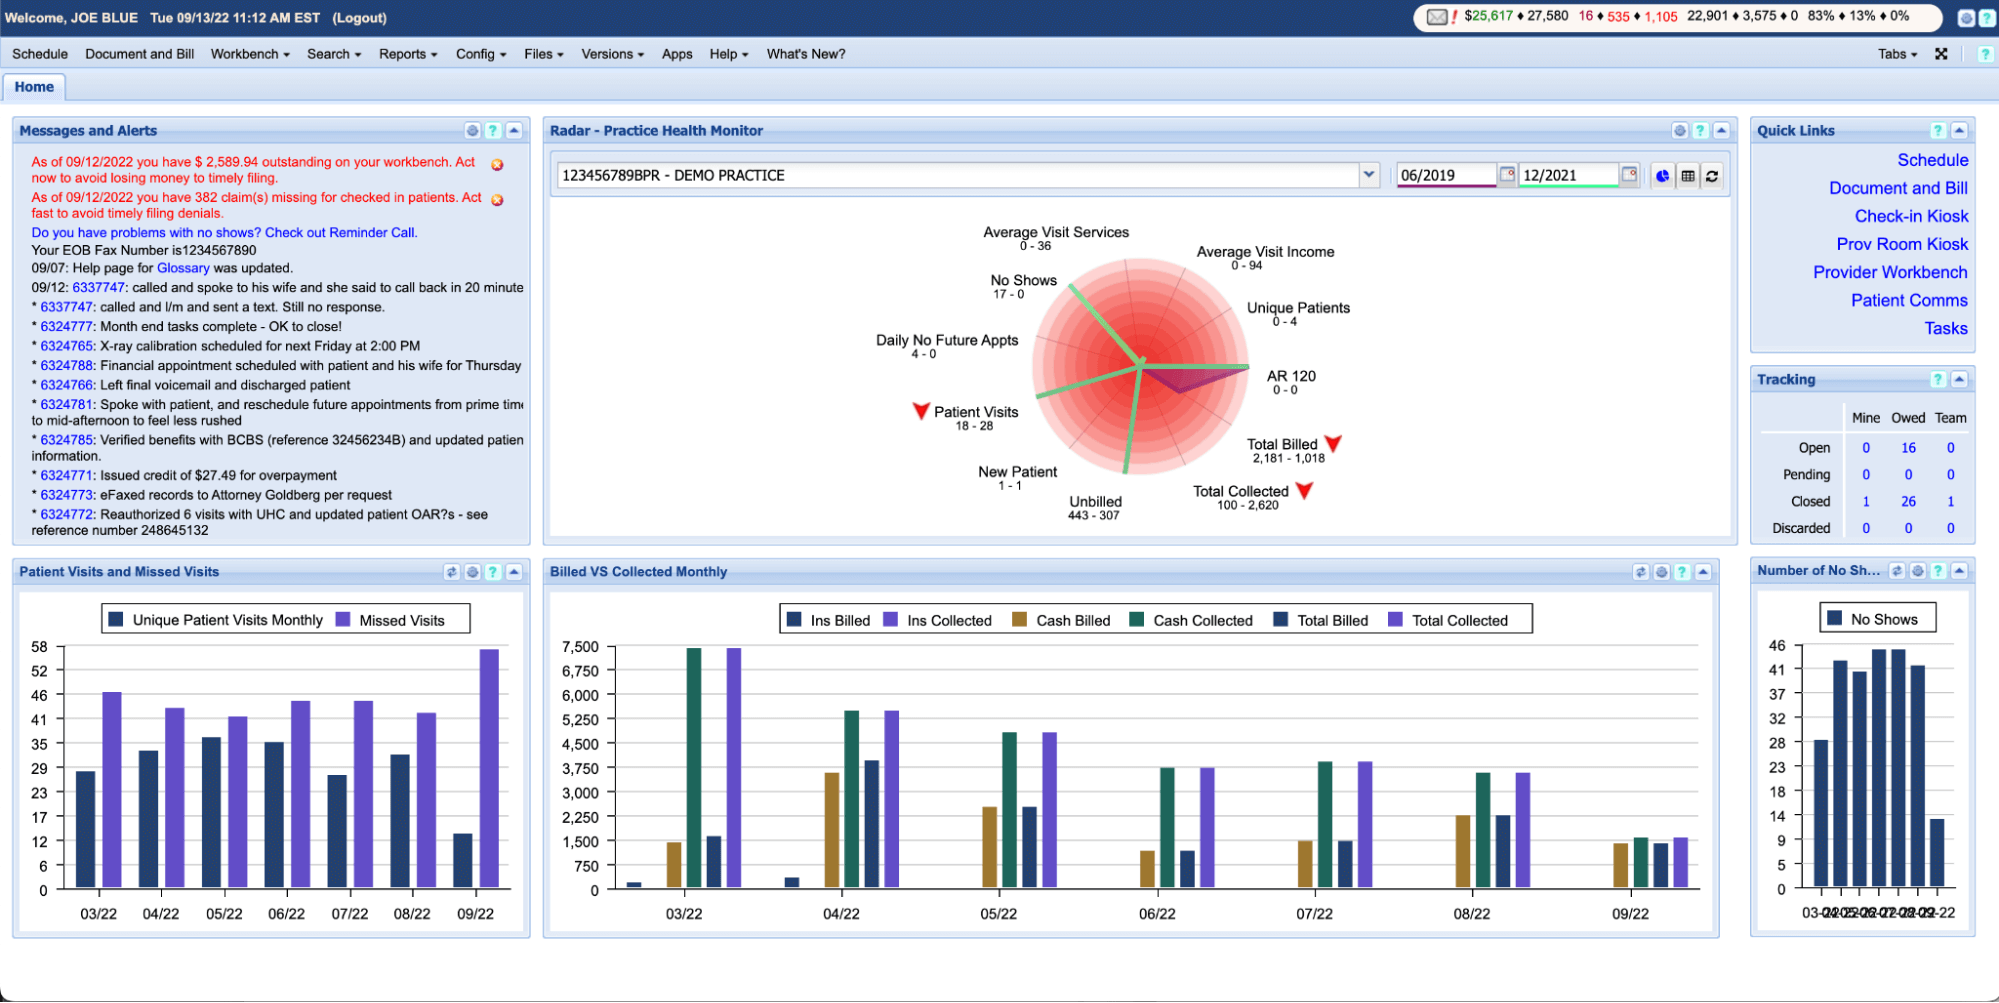Screen dimensions: 1999x1003
Task: Open help icon in Tracking panel
Action: pyautogui.click(x=1938, y=380)
